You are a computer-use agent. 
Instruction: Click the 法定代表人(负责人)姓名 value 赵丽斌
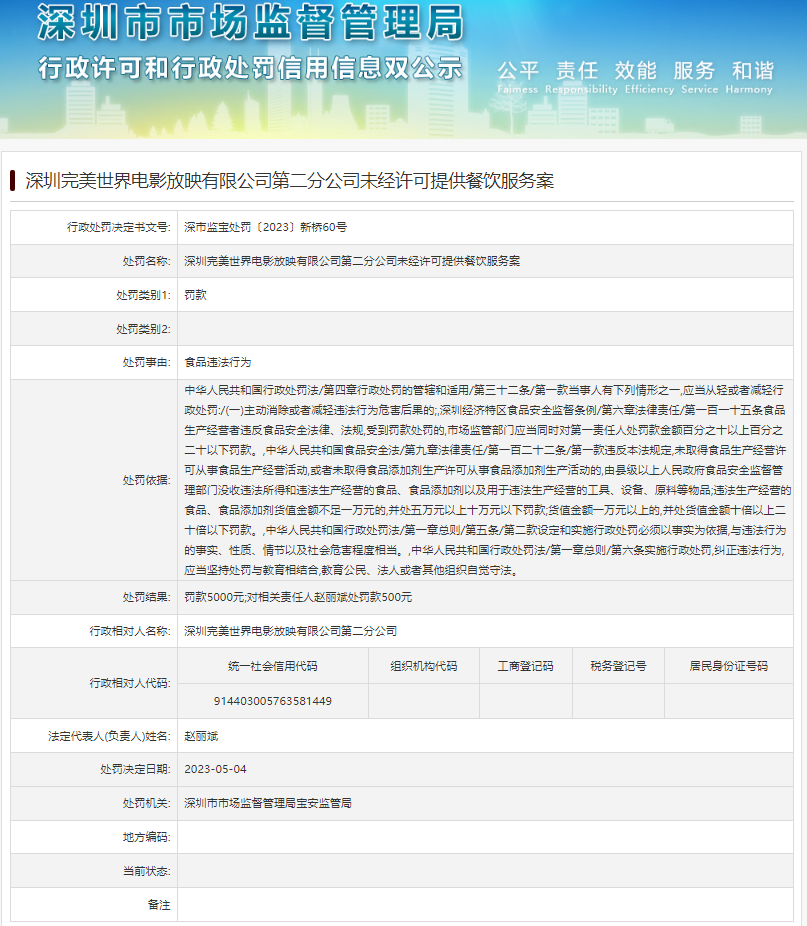[x=201, y=736]
